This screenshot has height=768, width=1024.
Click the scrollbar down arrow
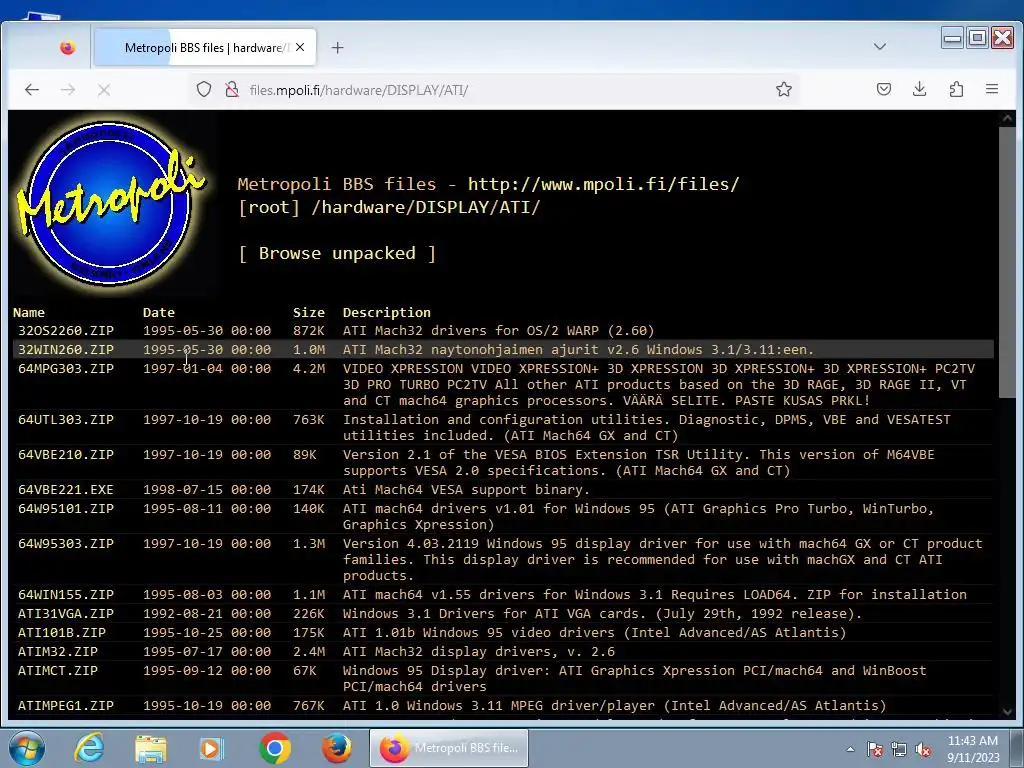(x=1007, y=712)
